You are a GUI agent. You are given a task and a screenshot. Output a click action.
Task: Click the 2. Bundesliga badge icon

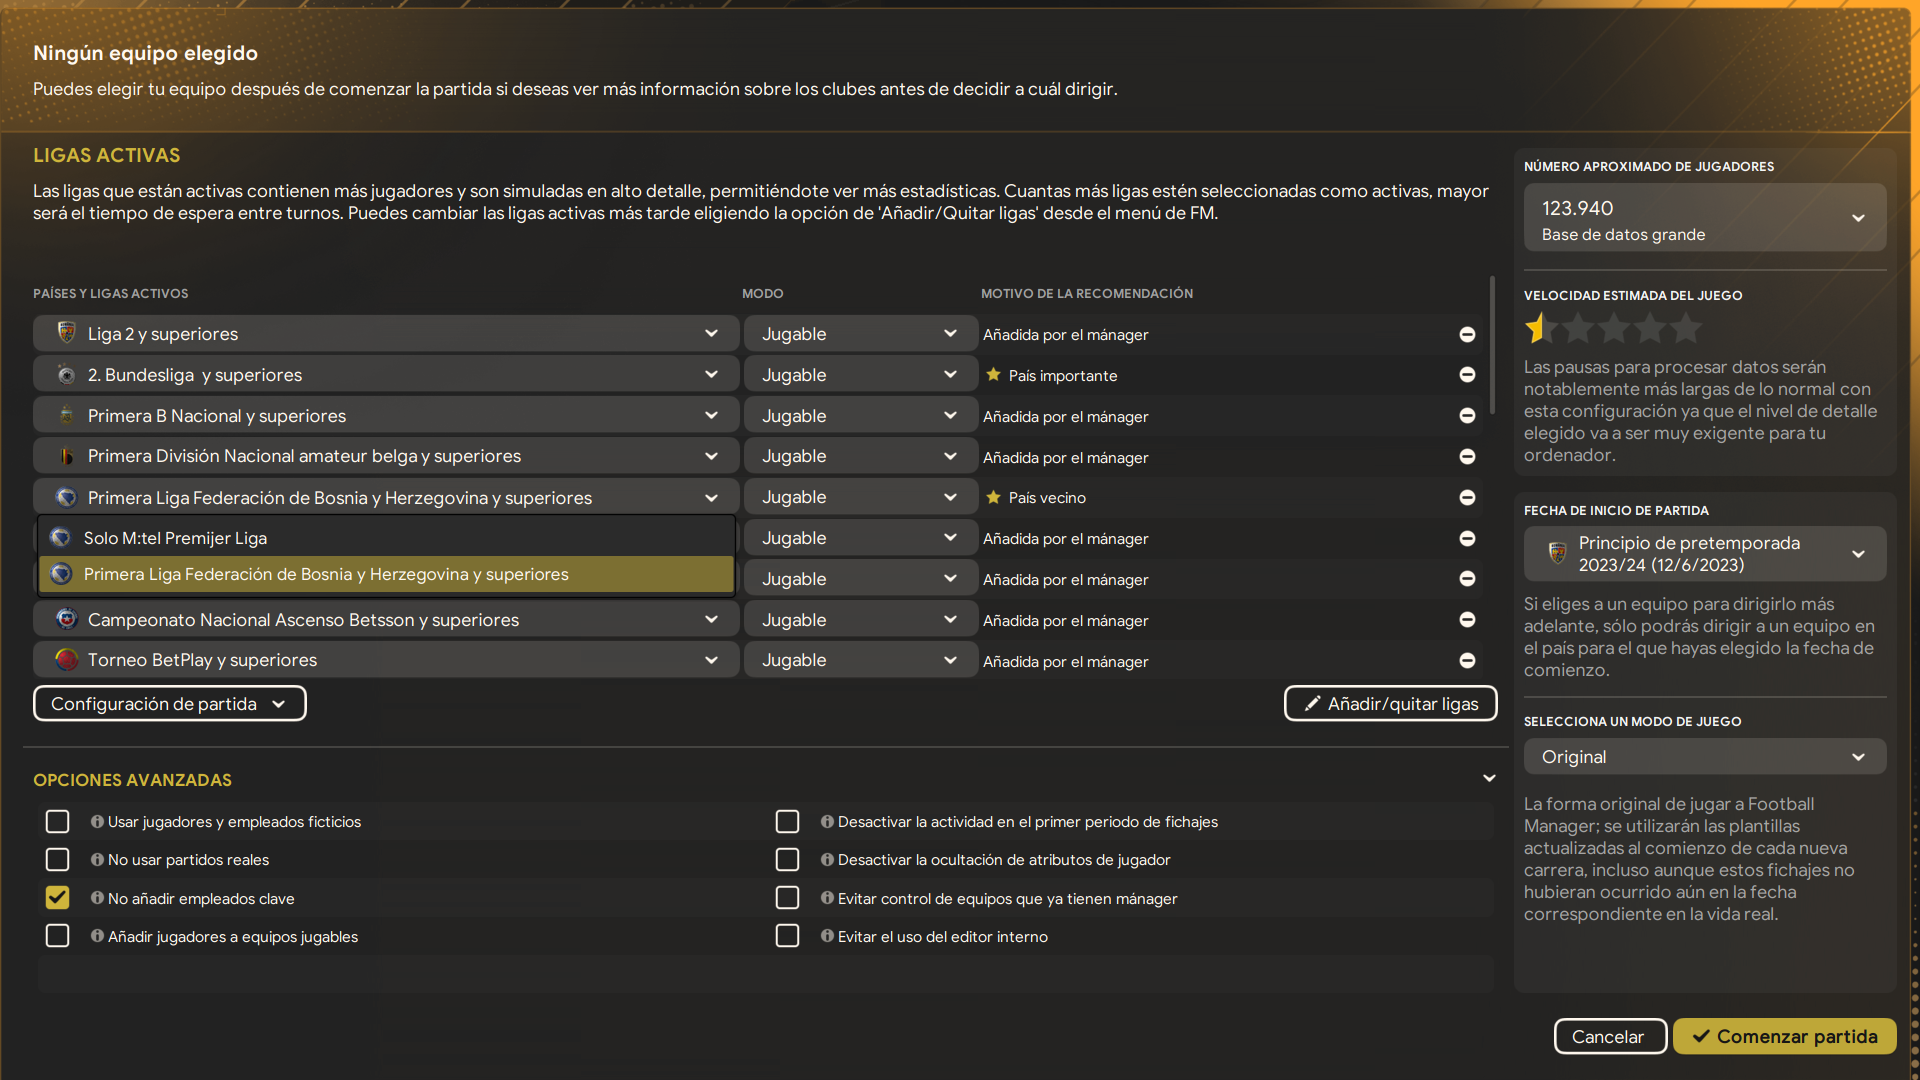[67, 375]
